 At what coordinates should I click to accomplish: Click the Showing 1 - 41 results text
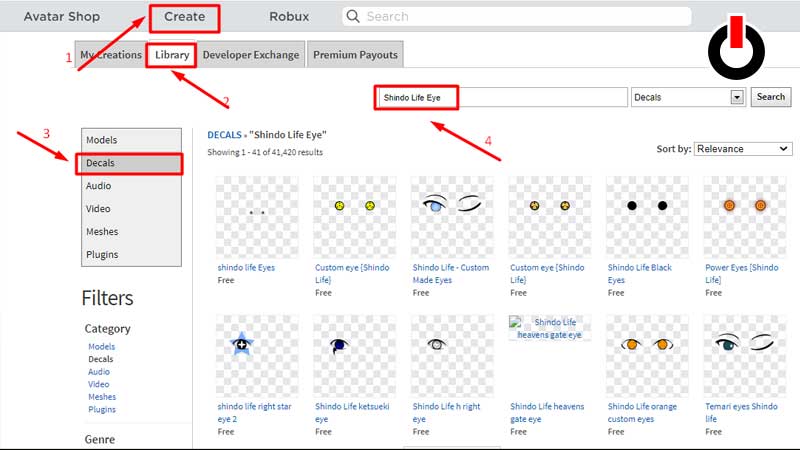pyautogui.click(x=265, y=152)
